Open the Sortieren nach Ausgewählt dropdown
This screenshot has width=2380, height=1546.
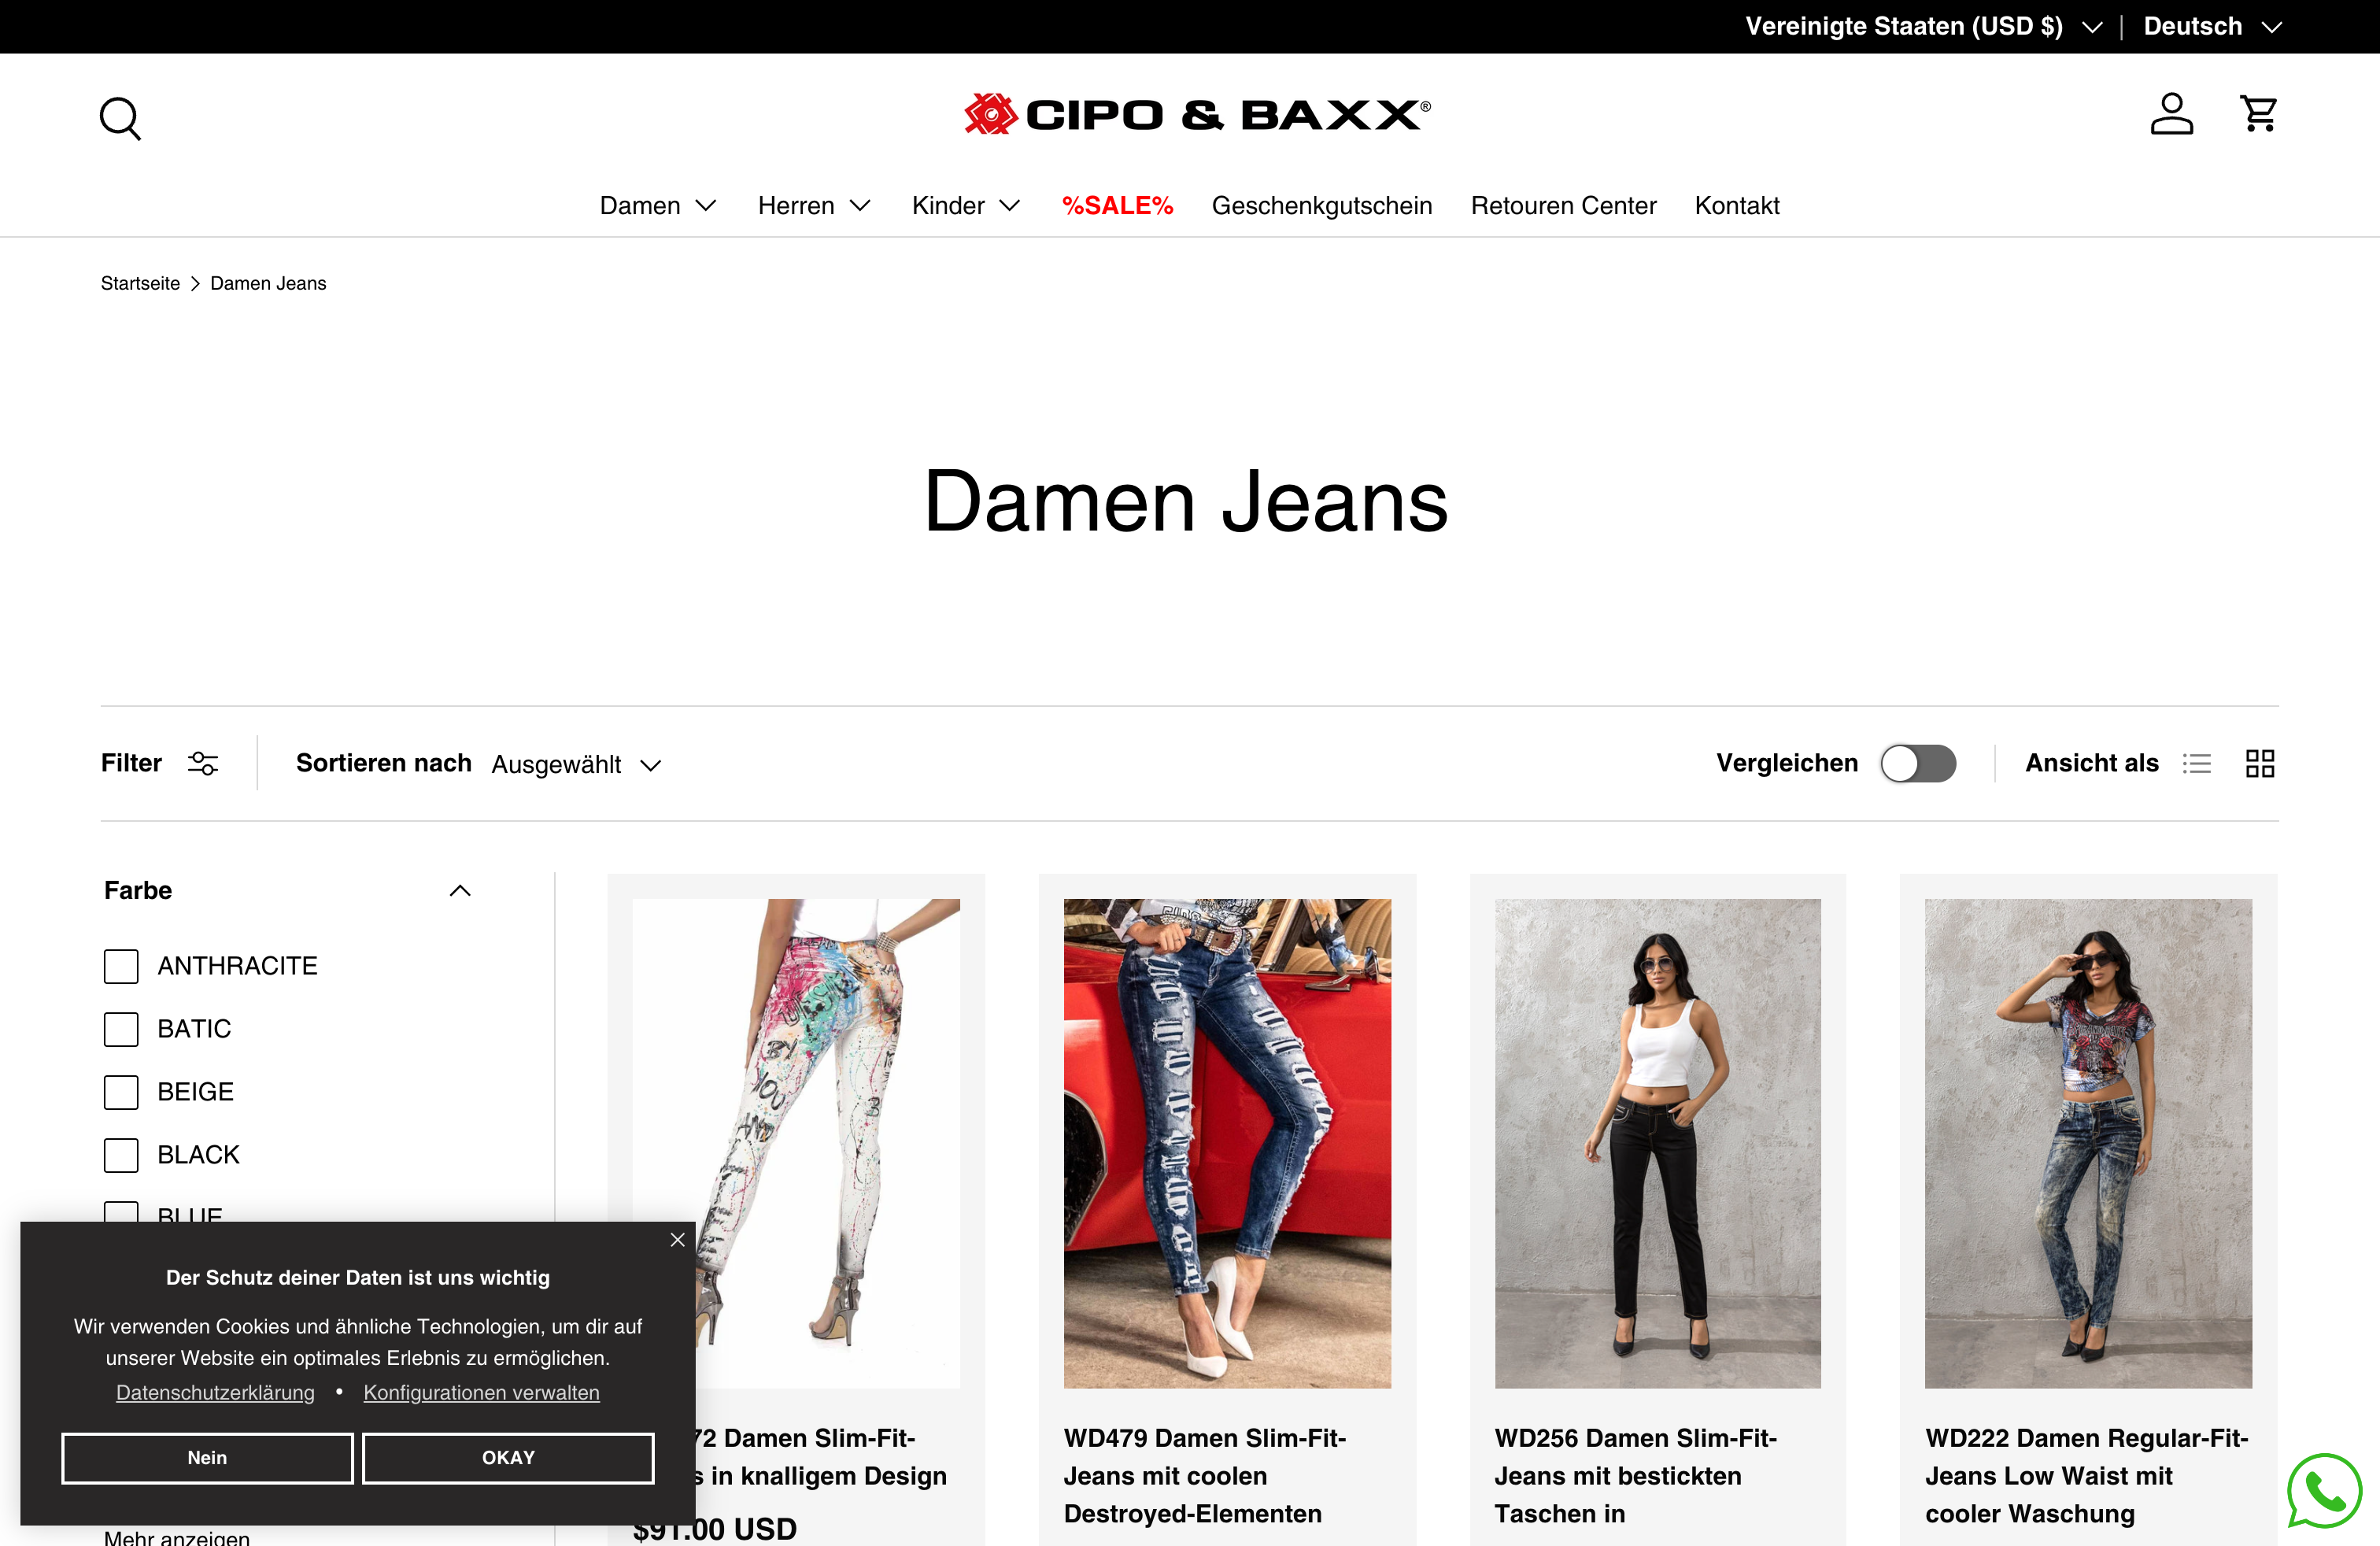(x=576, y=765)
